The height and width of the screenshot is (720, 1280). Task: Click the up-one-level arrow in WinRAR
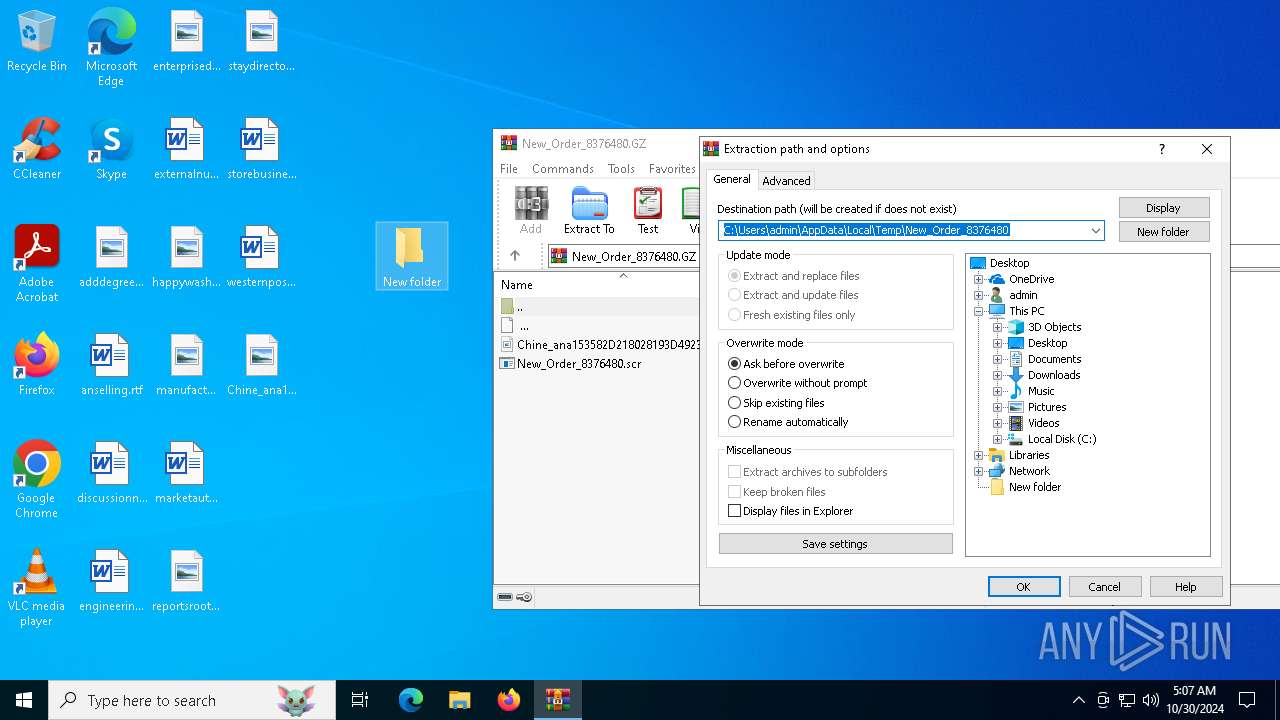(x=515, y=256)
